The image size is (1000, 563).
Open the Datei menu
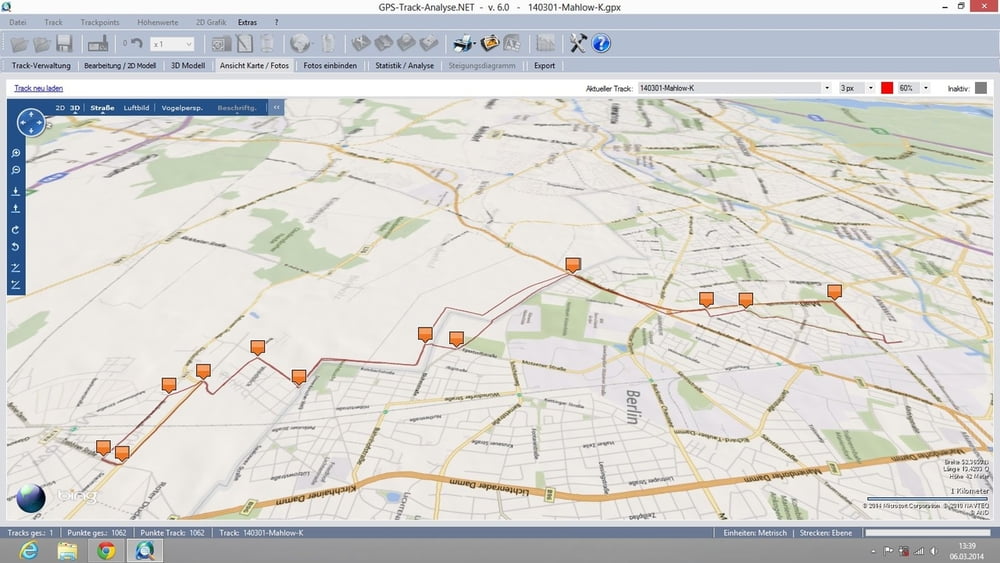click(18, 22)
